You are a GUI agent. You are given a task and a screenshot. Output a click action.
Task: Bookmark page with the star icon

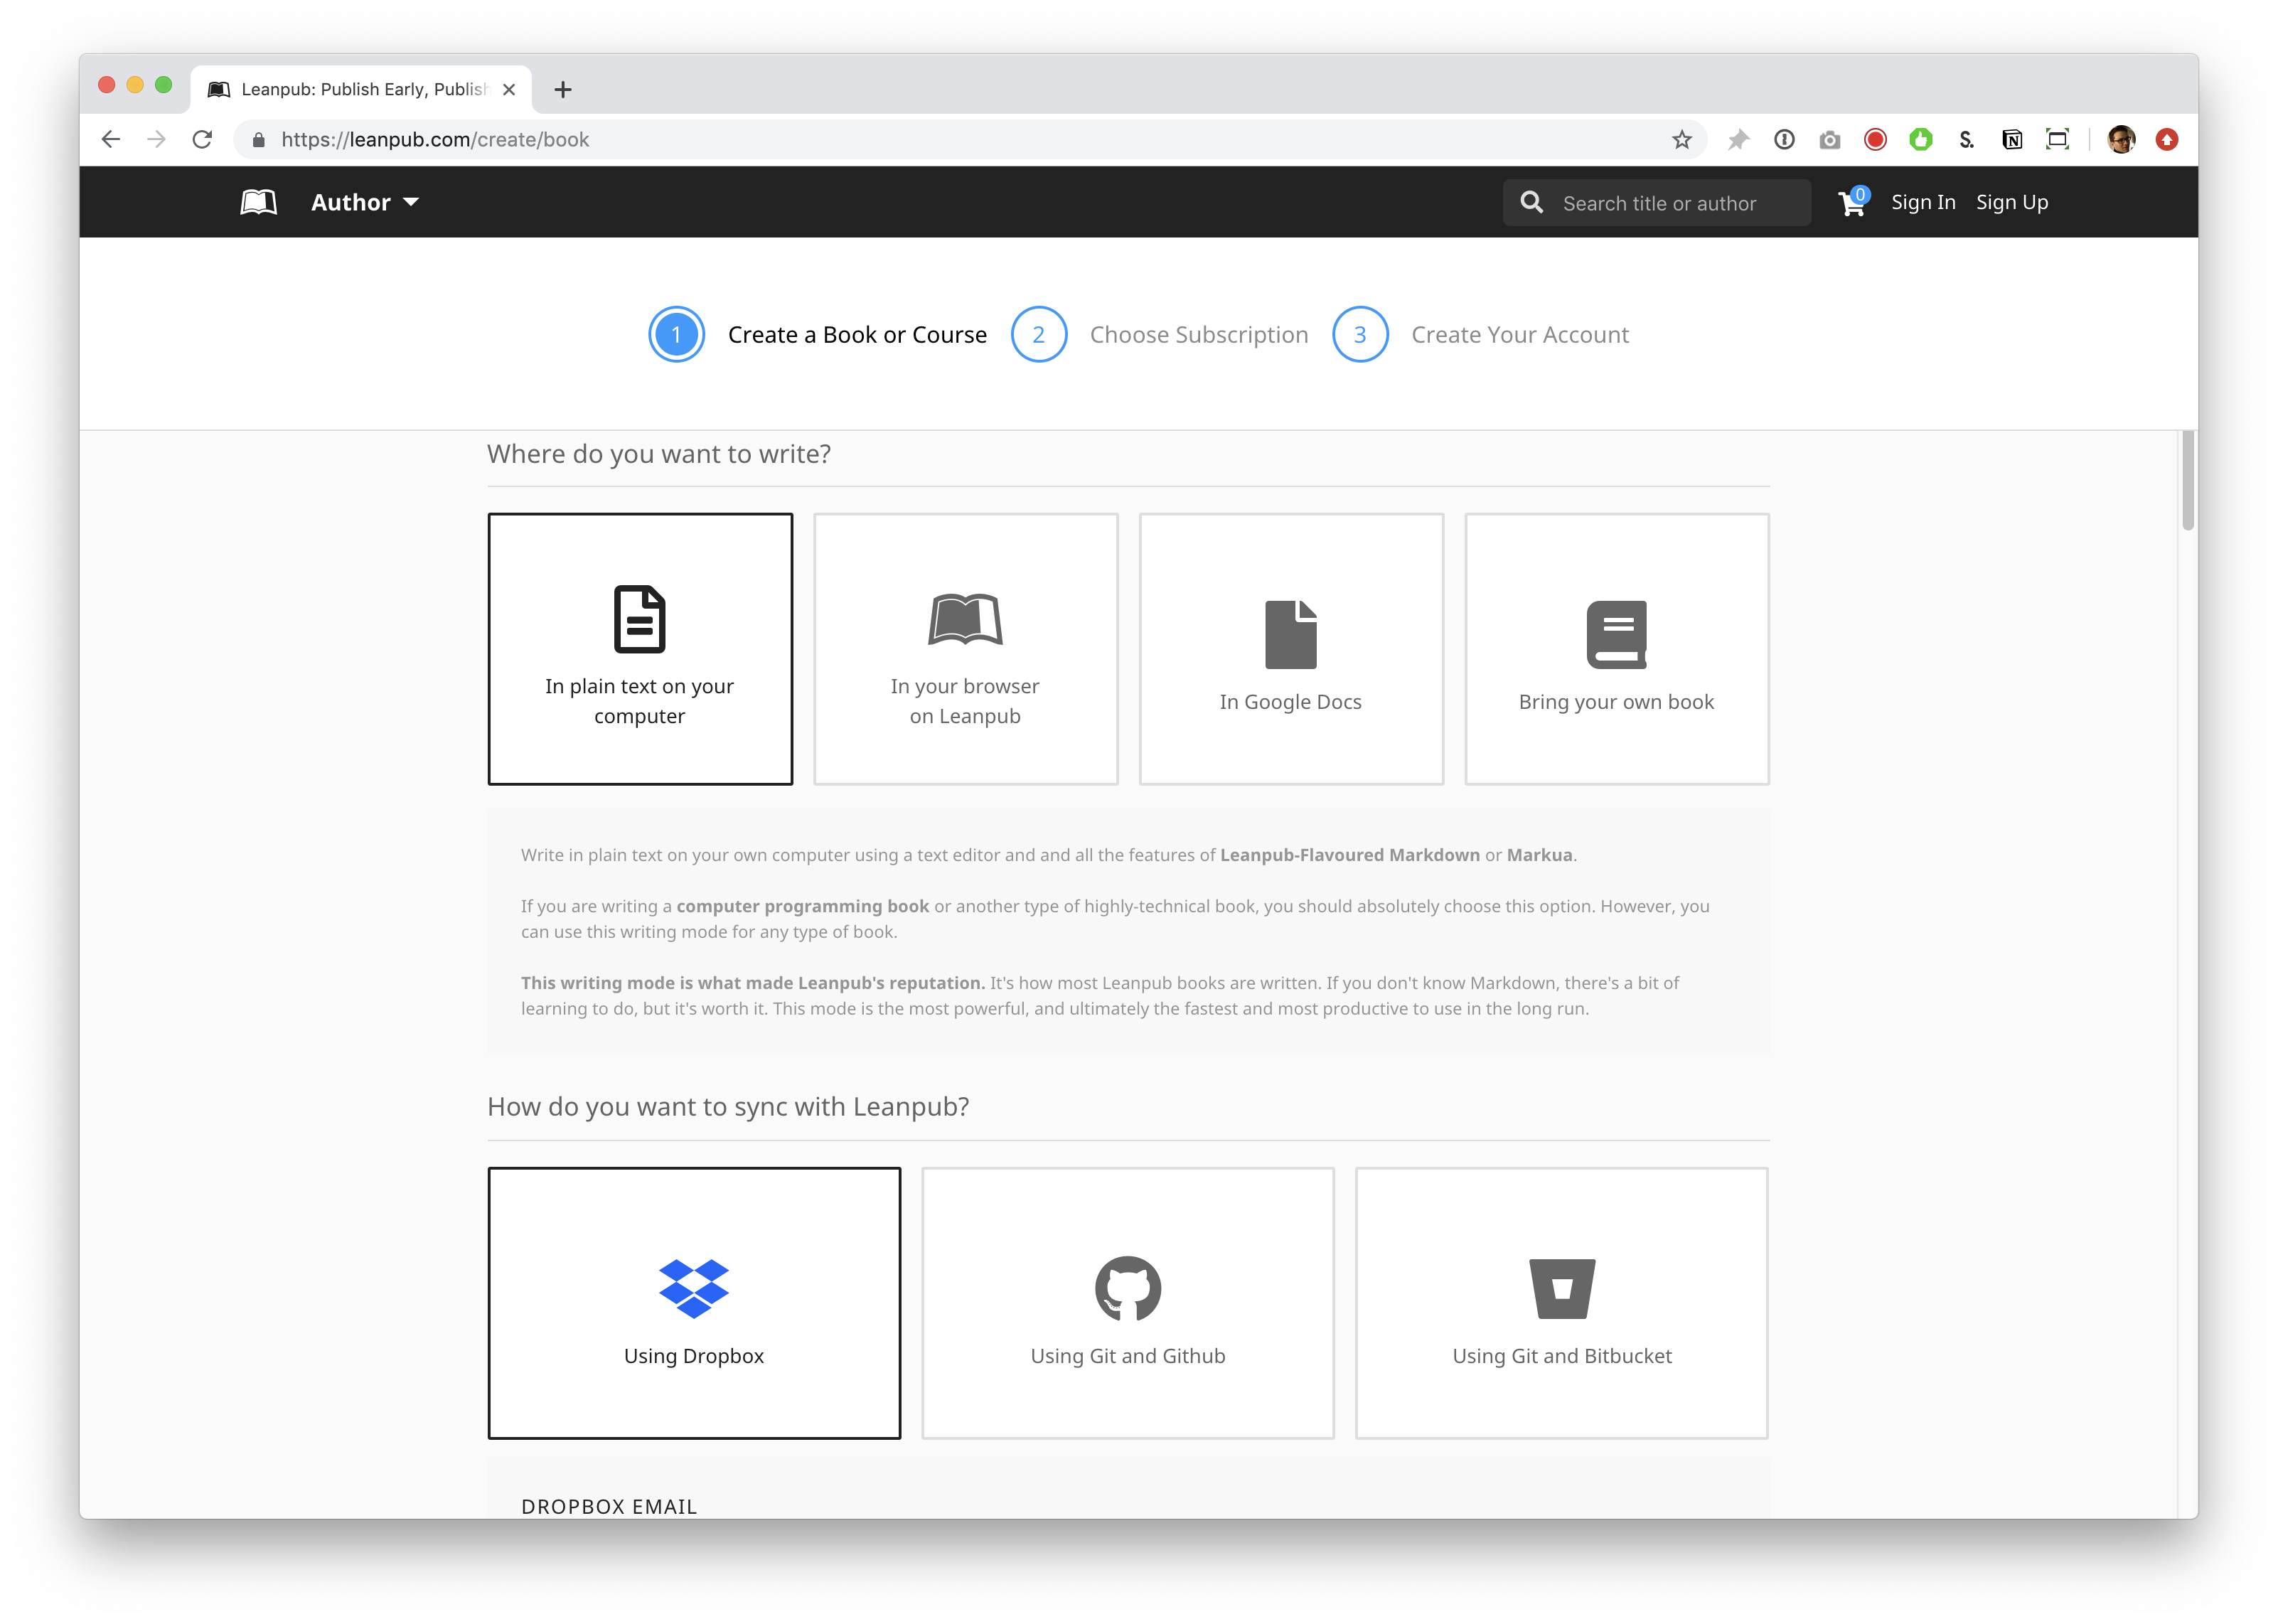pos(1682,140)
